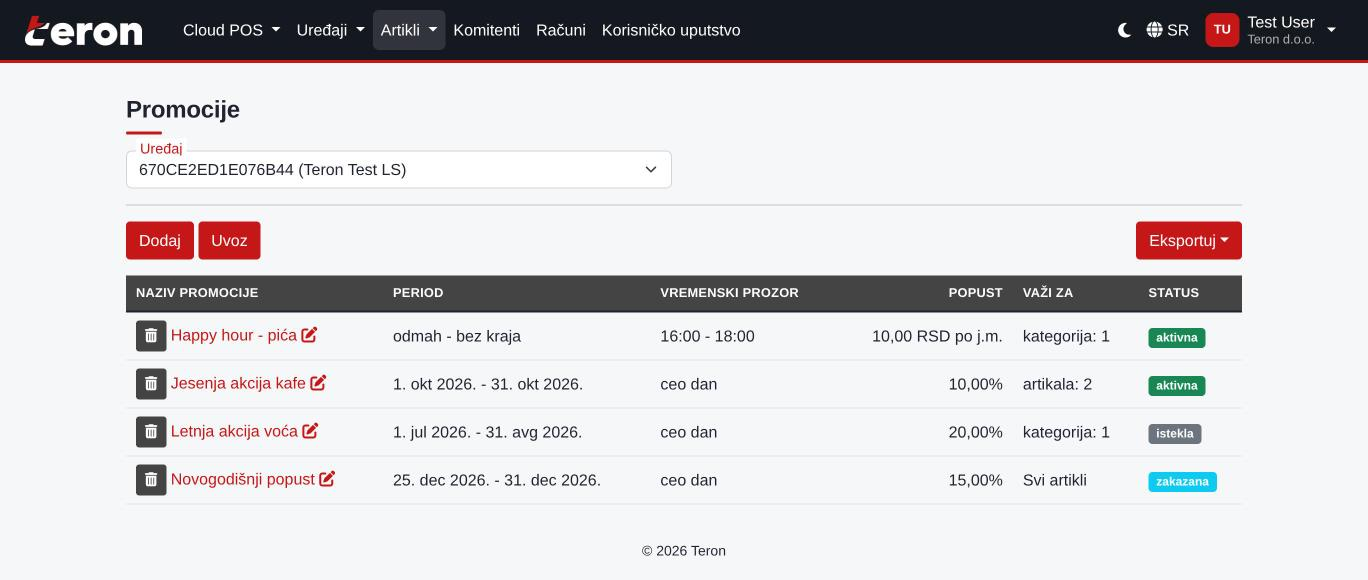Click the '15,00%' discount value
1368x580 pixels.
point(975,480)
